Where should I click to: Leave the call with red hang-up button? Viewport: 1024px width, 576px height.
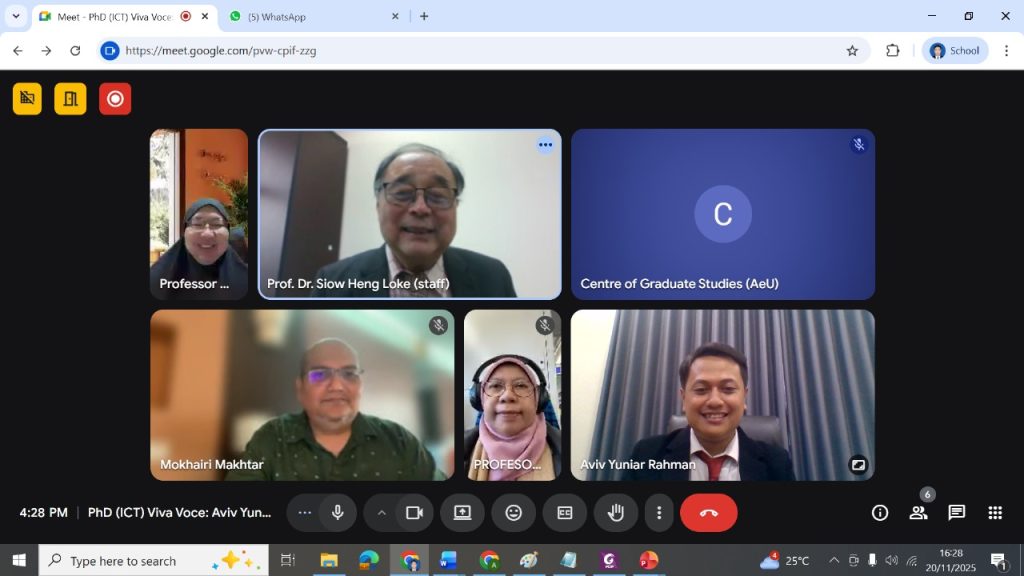click(x=709, y=513)
